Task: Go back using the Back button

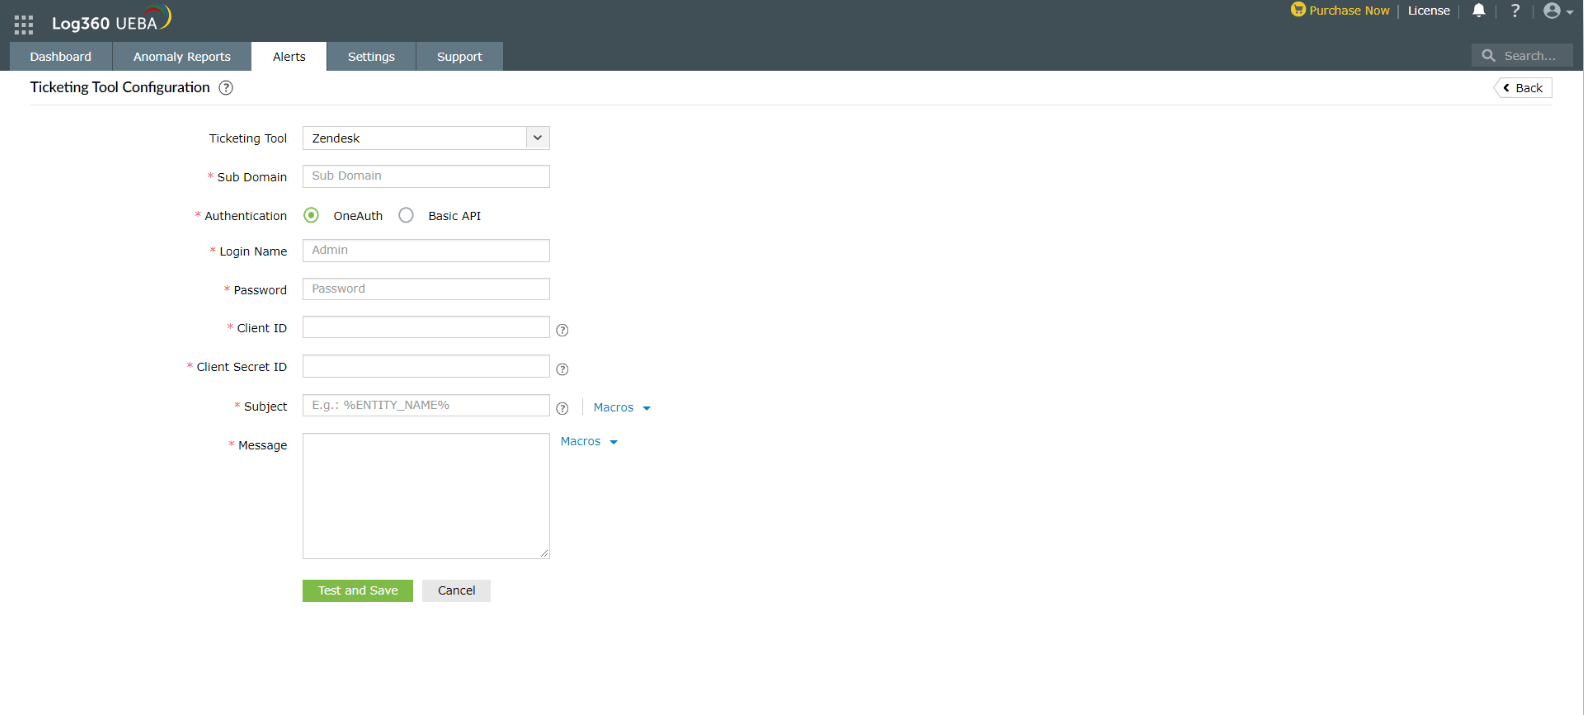Action: 1523,88
